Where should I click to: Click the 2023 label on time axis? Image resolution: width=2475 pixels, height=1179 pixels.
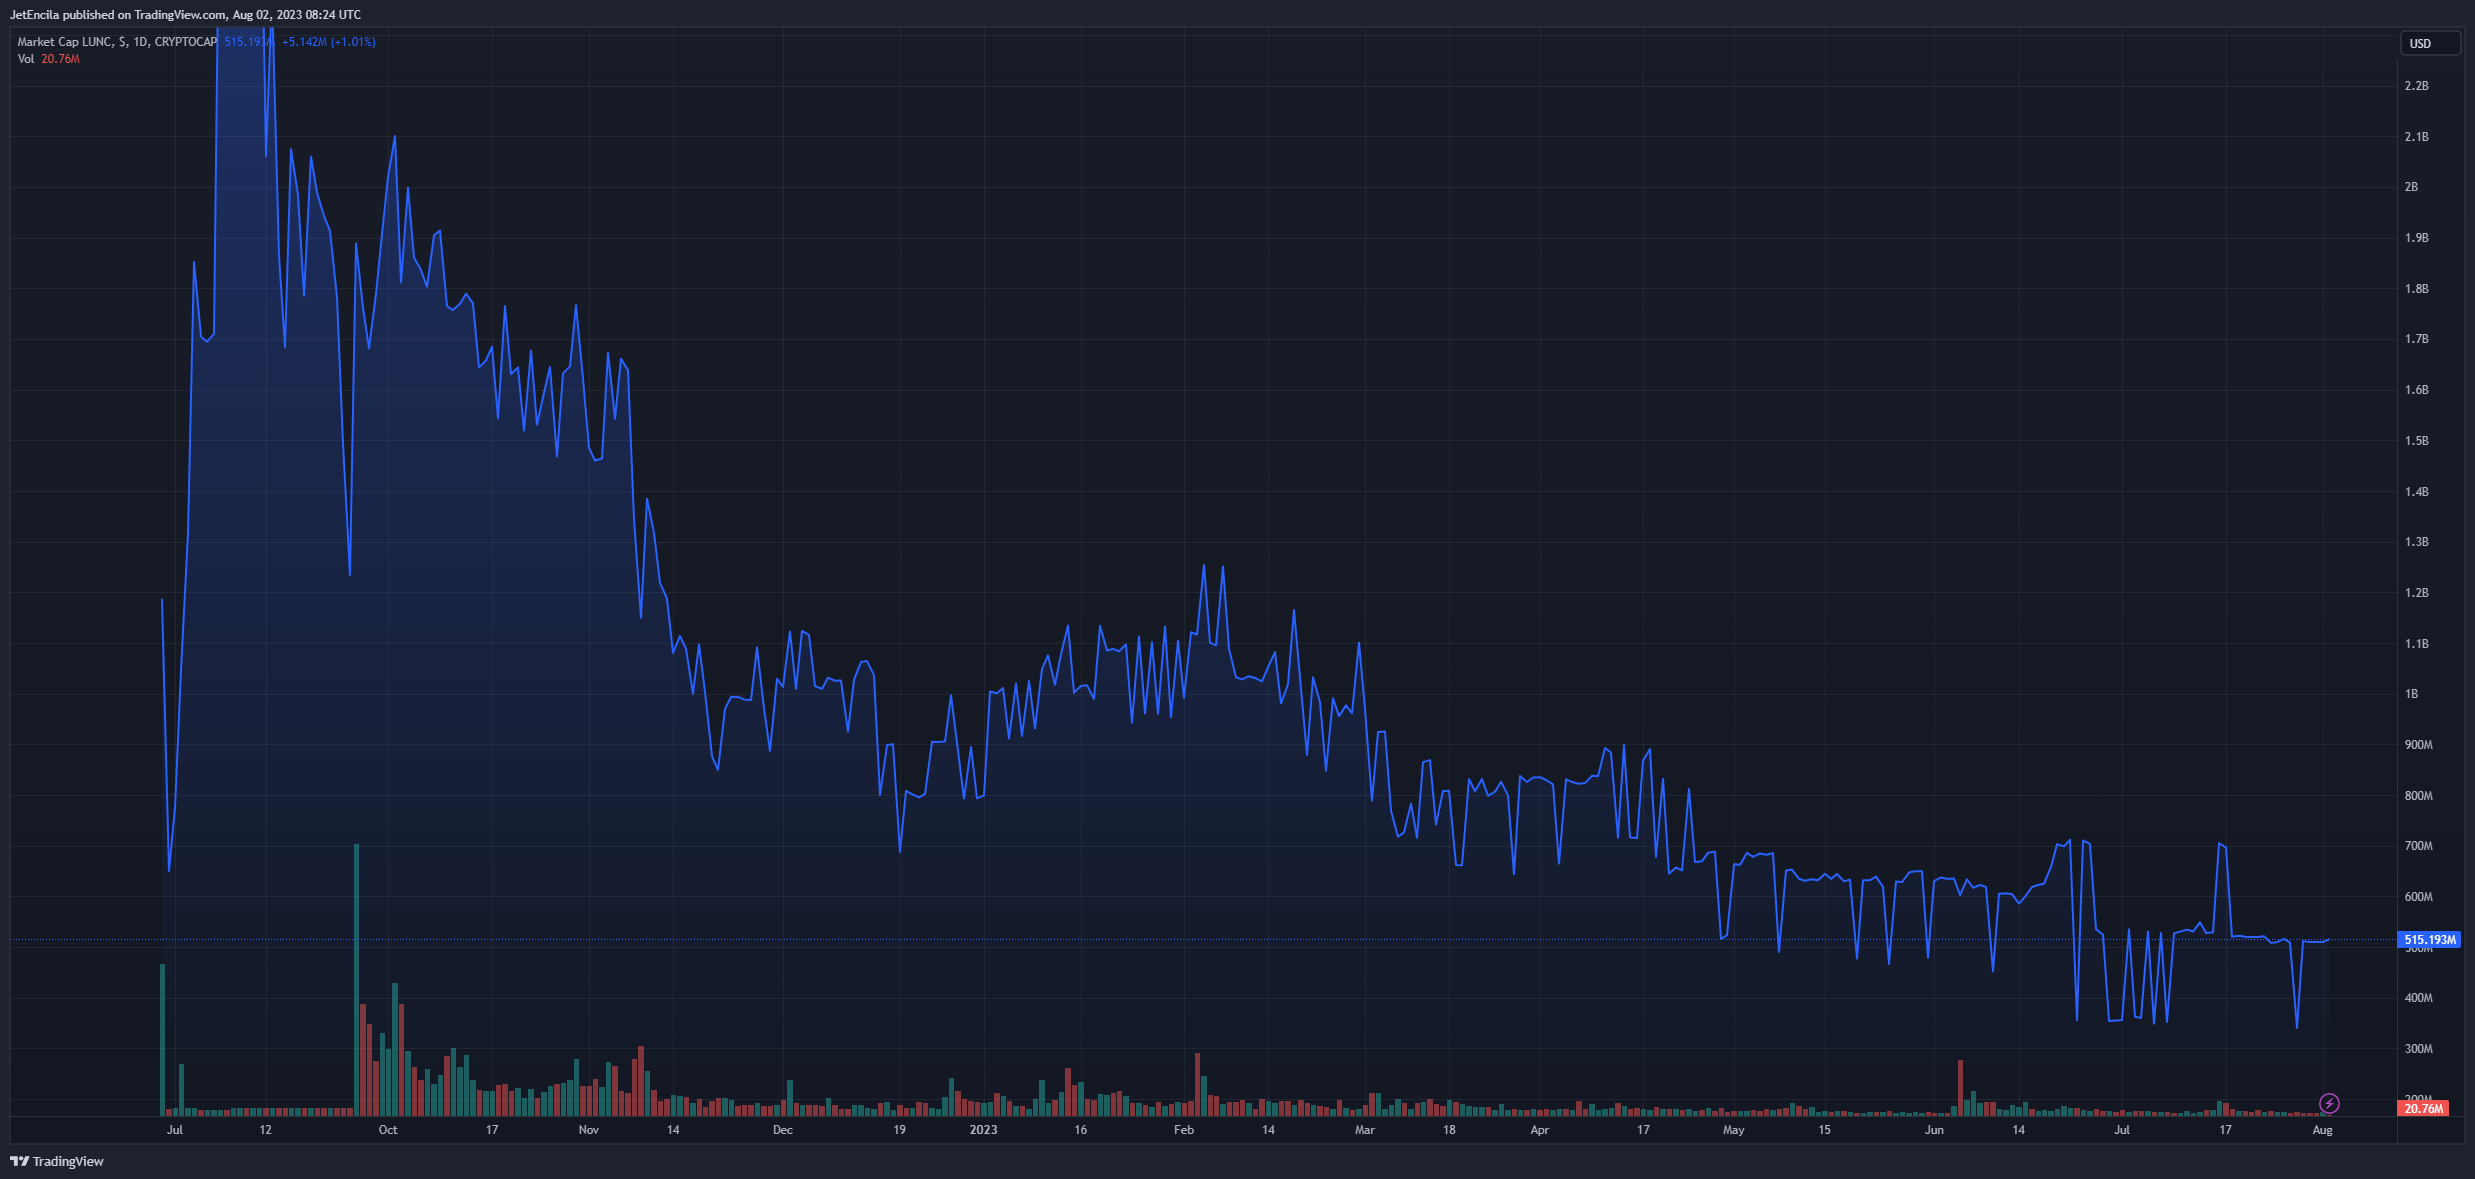point(983,1130)
